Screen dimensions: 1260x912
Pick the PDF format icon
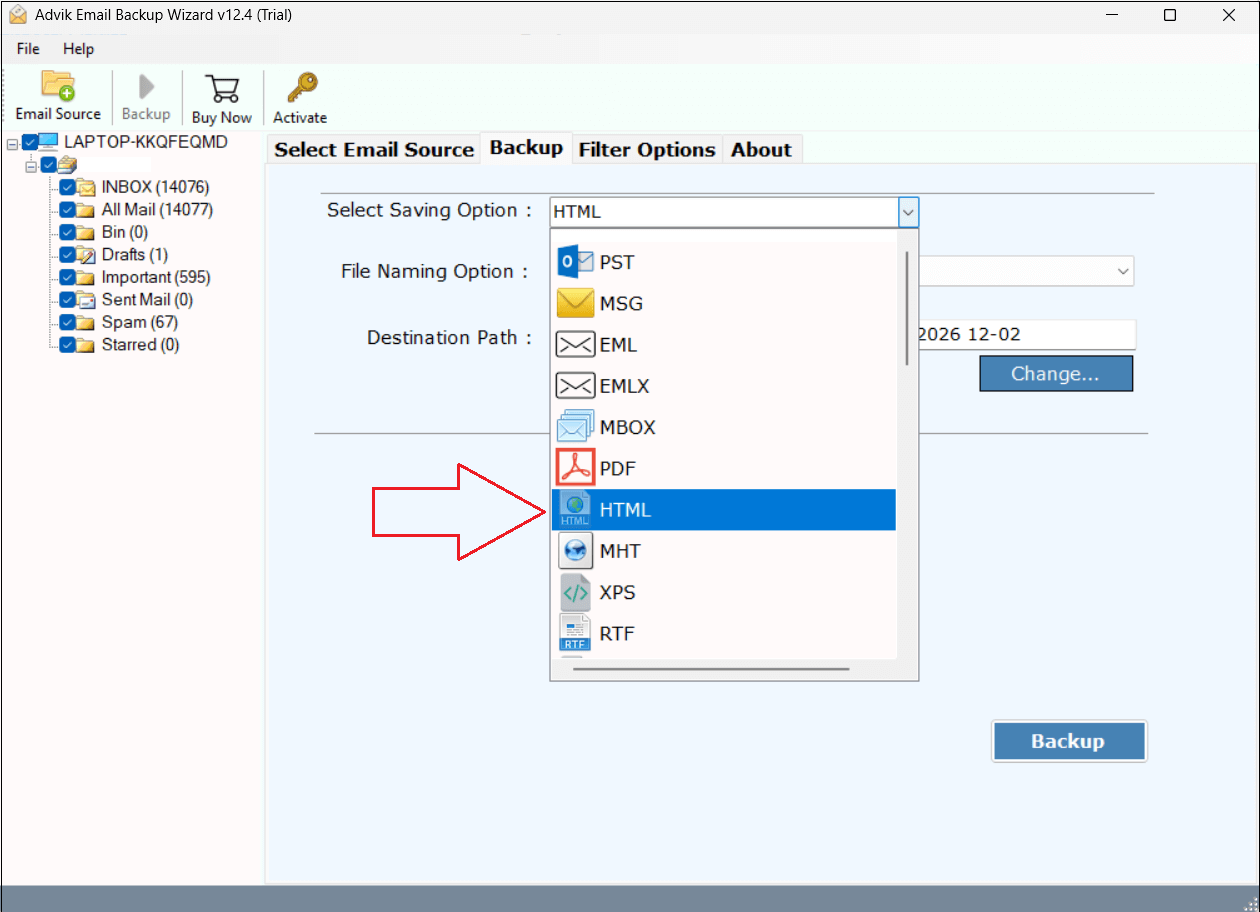575,468
